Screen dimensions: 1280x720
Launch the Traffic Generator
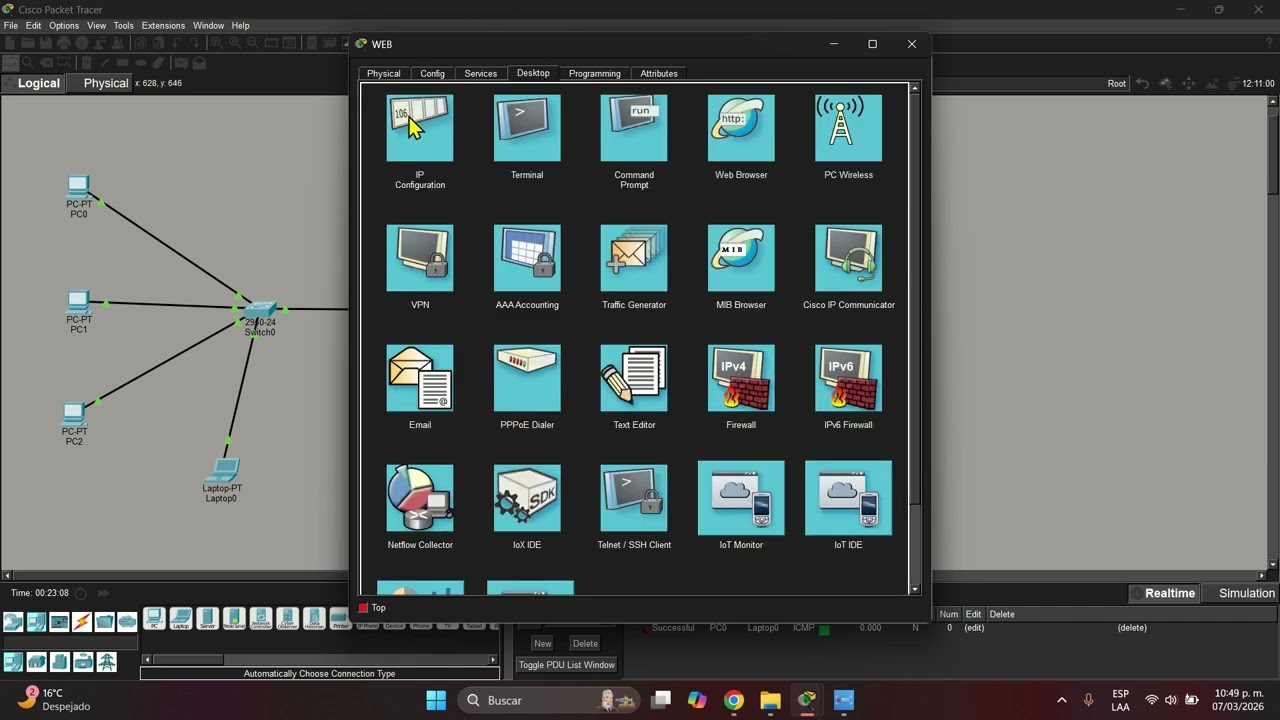tap(634, 258)
